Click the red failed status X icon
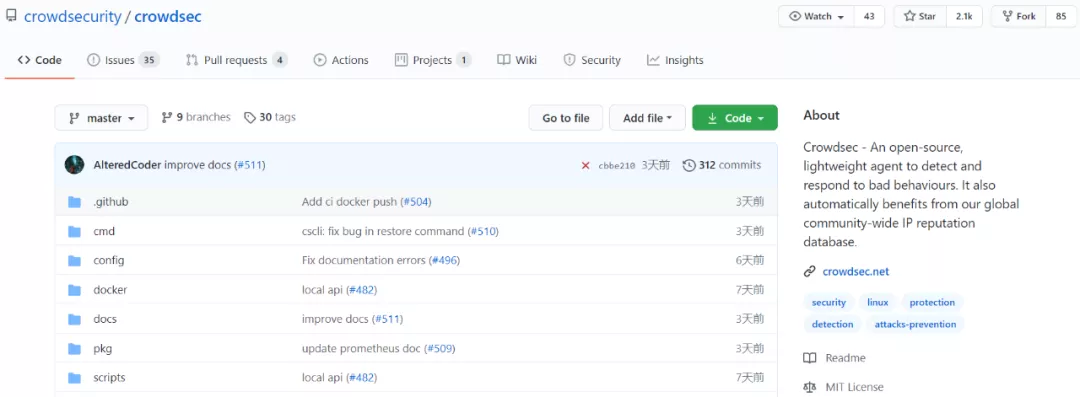 [x=585, y=165]
